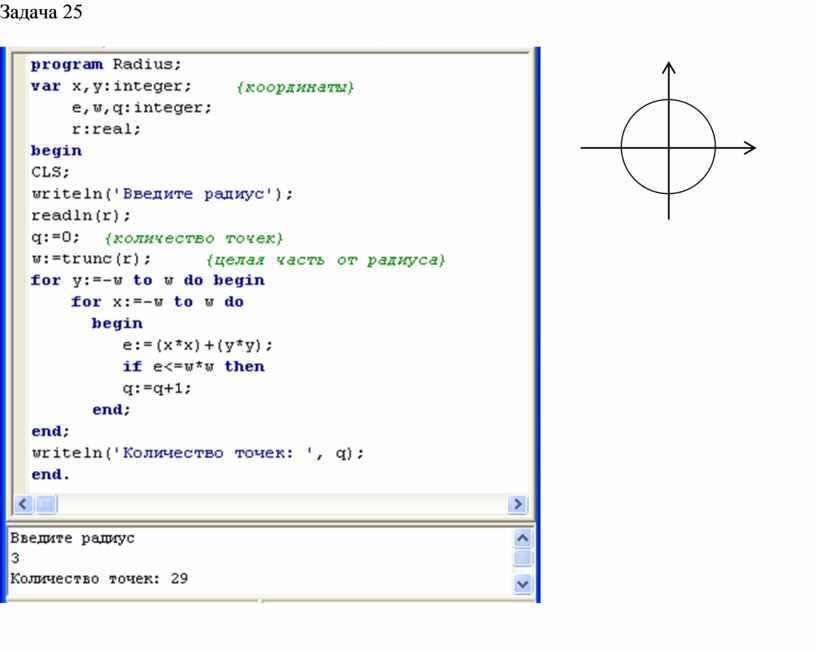Click the writeln 'Количество точек: ' line
816x651 pixels.
pyautogui.click(x=198, y=453)
